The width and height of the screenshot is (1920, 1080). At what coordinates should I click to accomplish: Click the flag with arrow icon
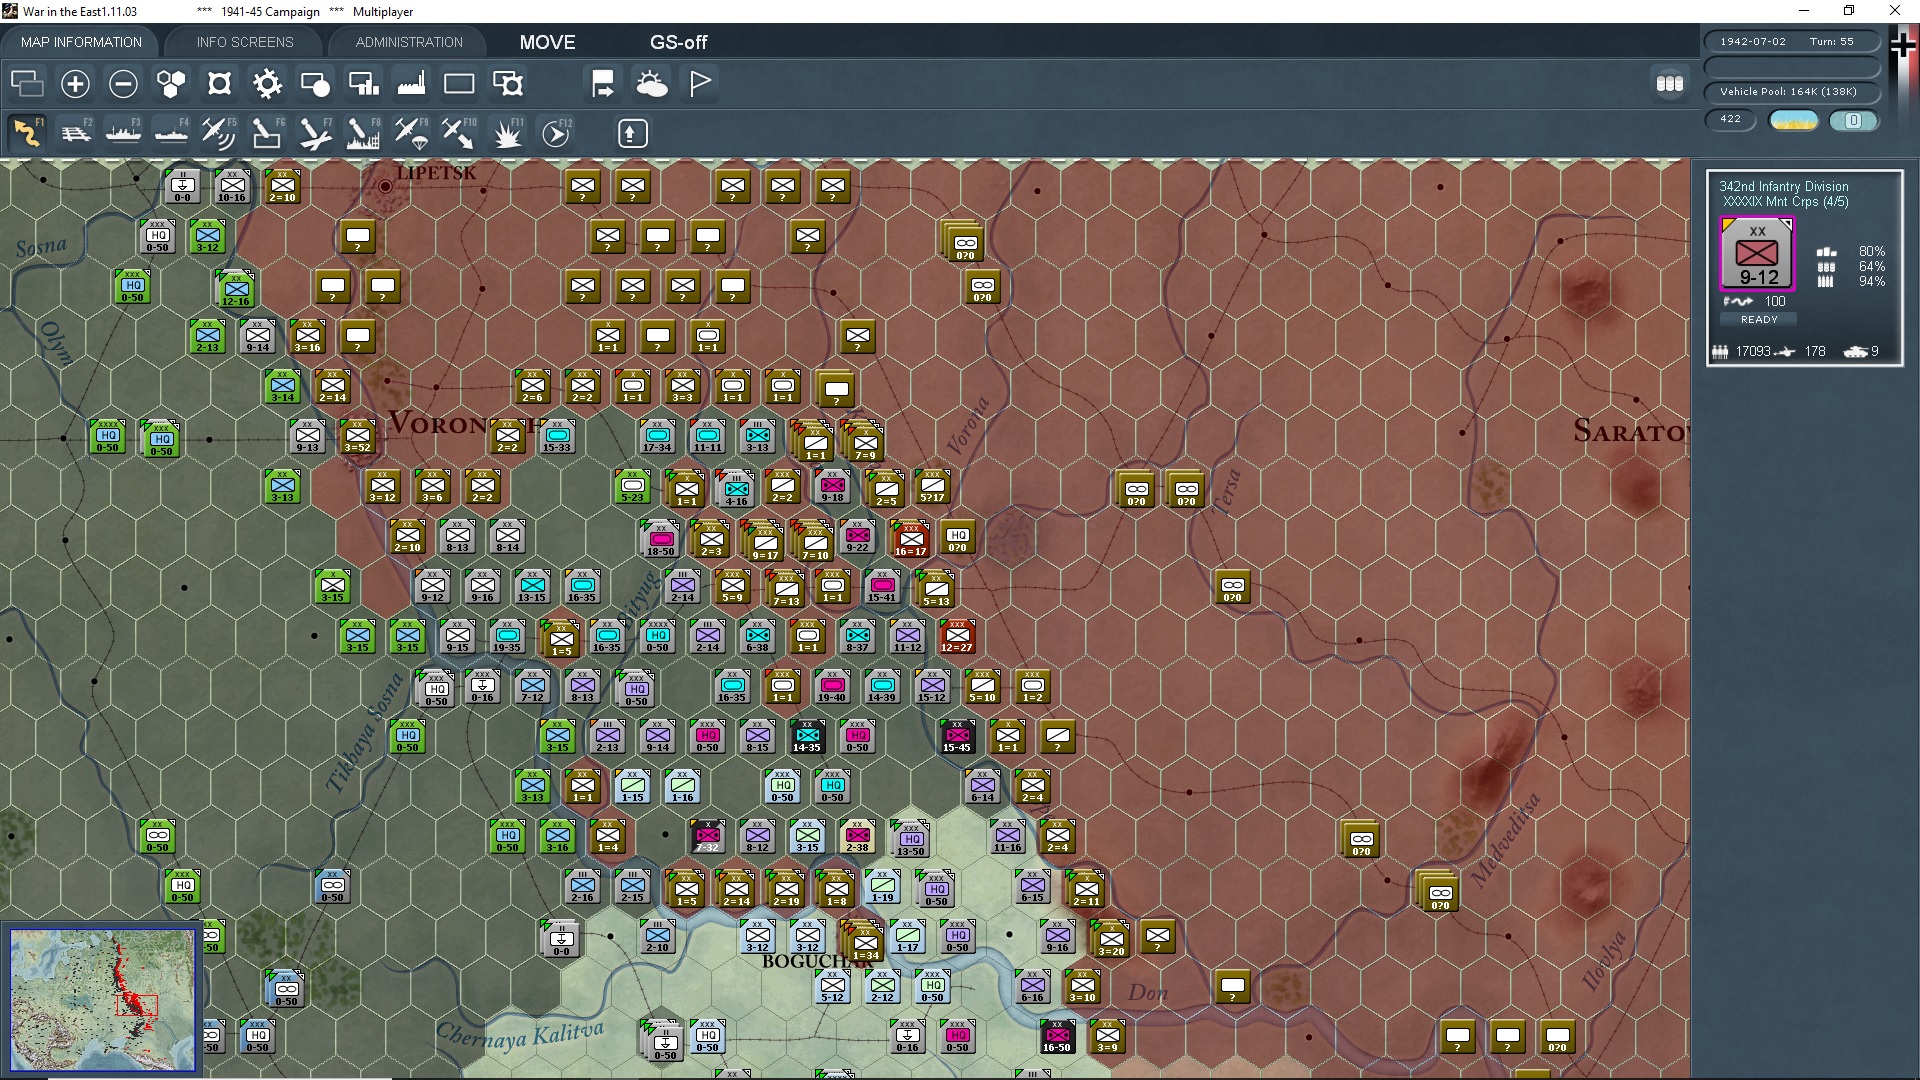coord(603,84)
